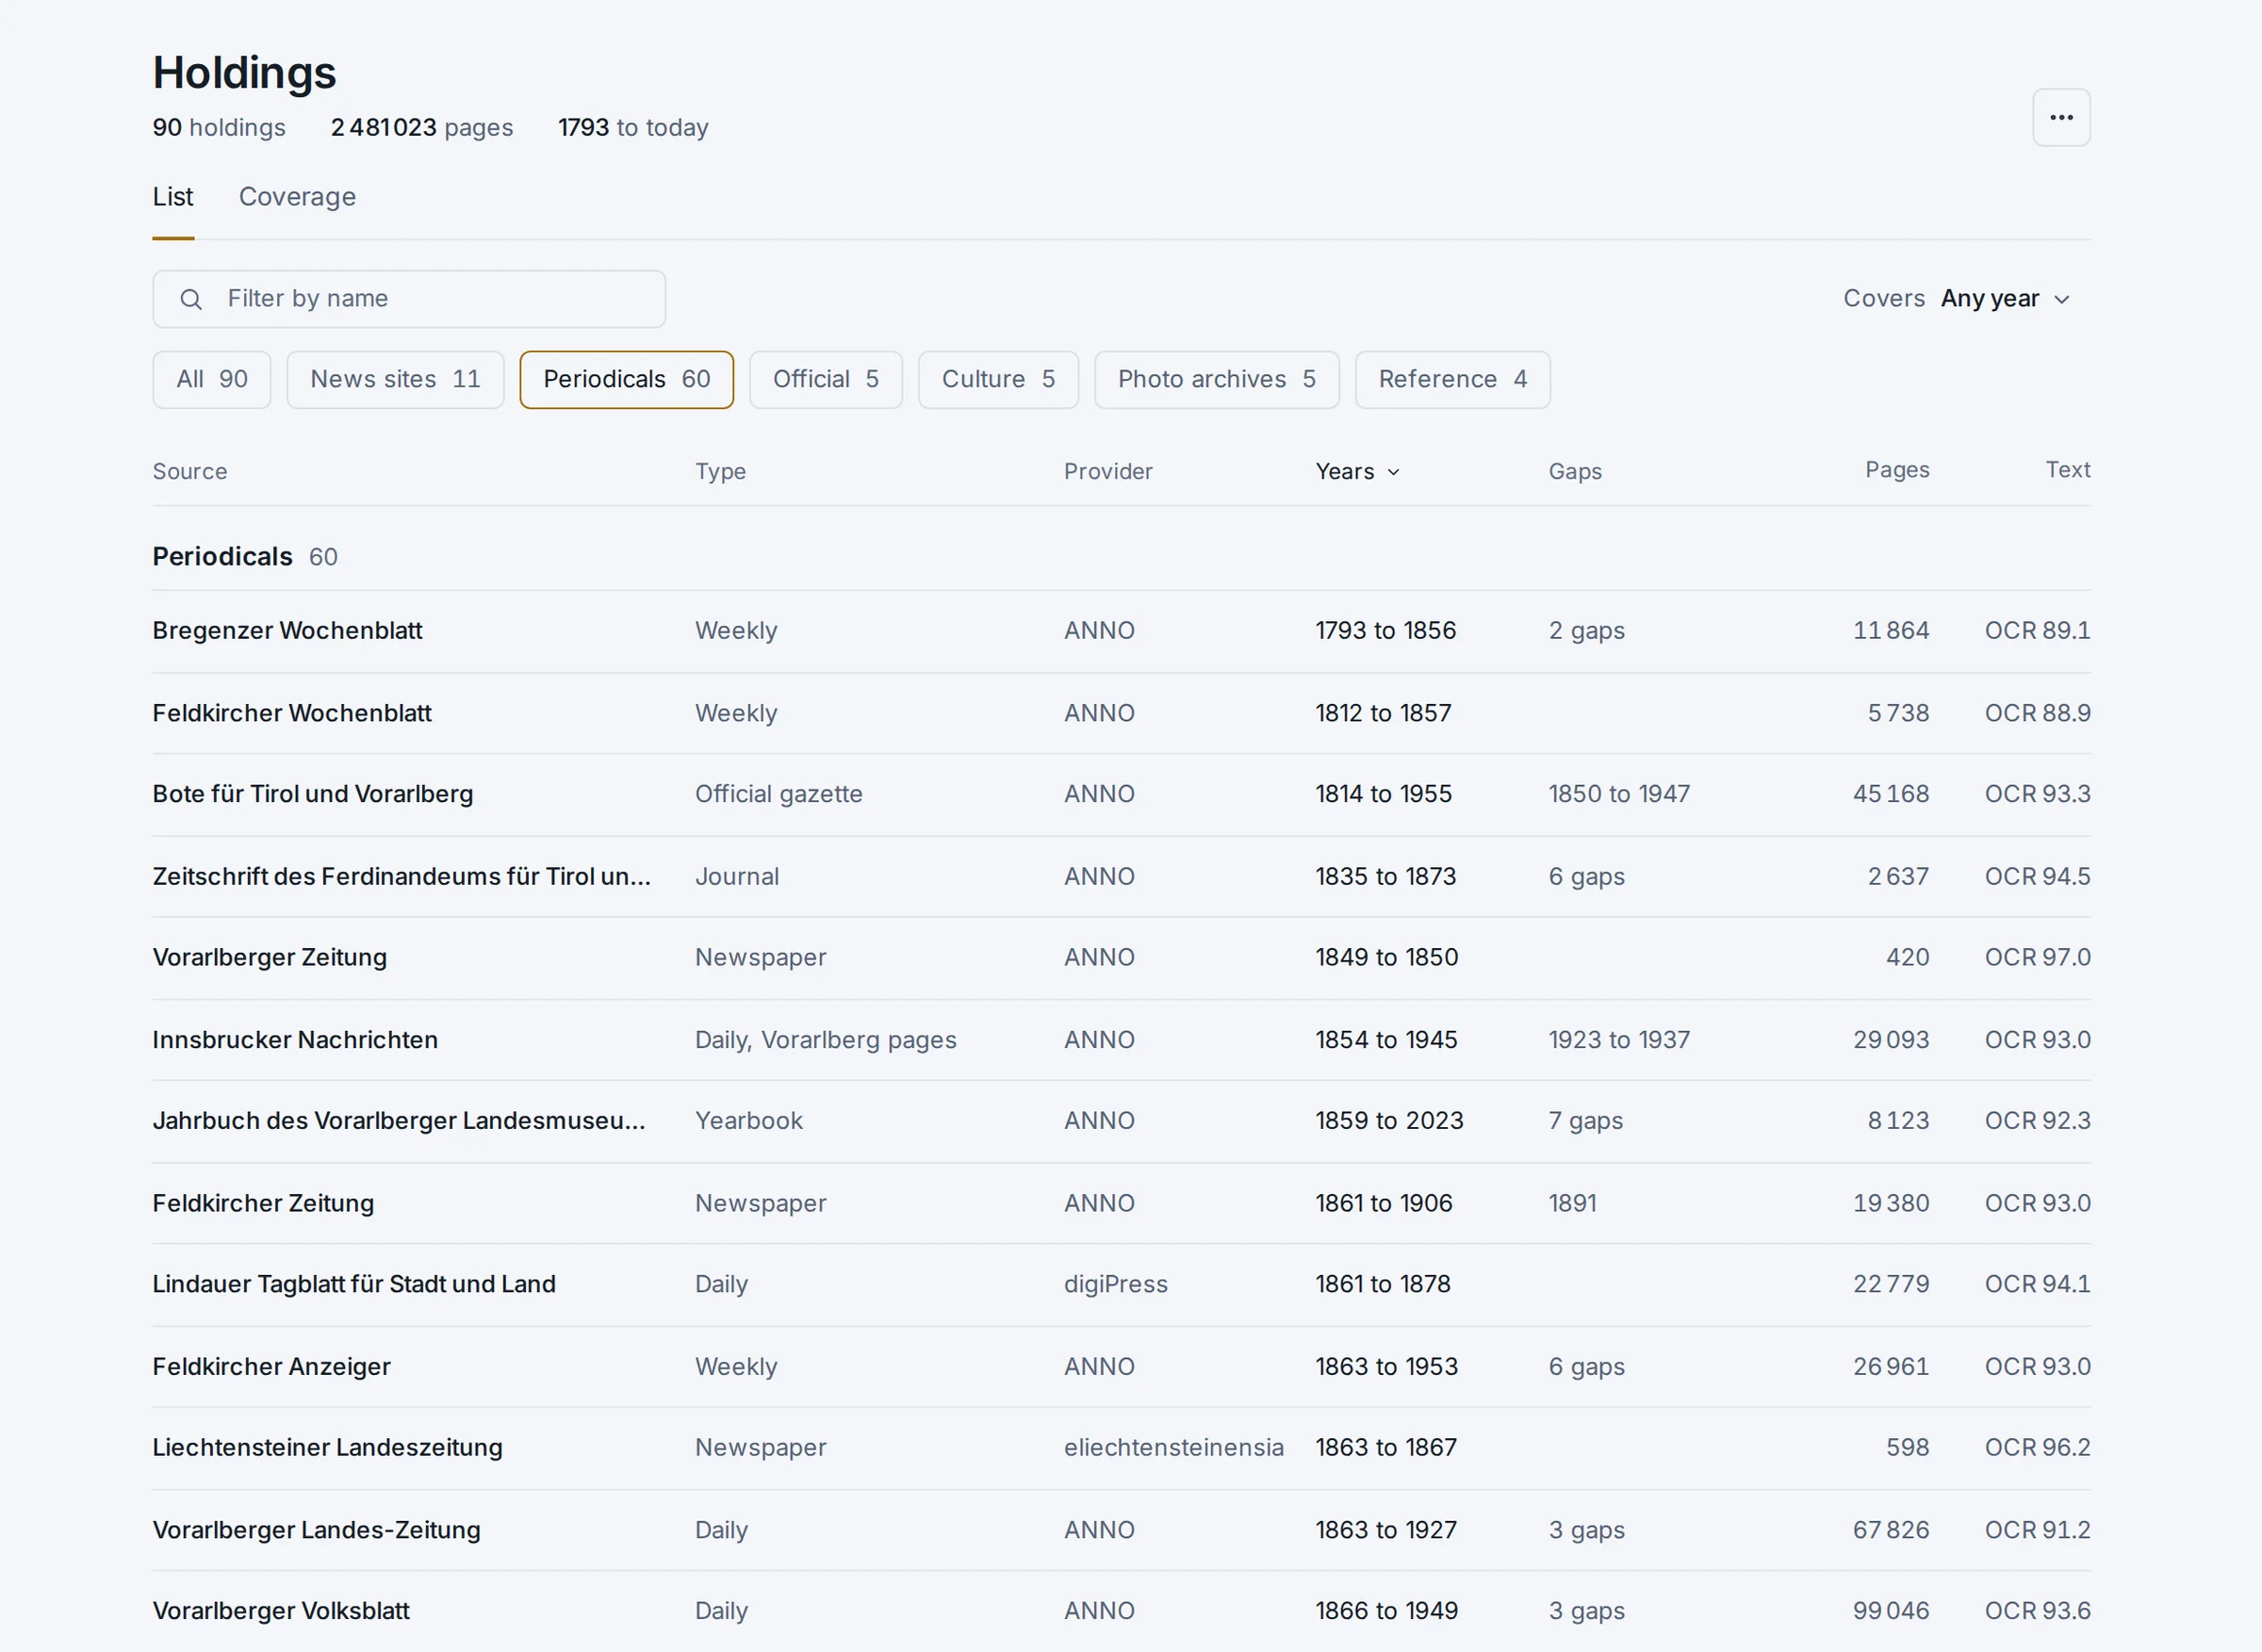Switch to the Coverage tab

pos(297,197)
